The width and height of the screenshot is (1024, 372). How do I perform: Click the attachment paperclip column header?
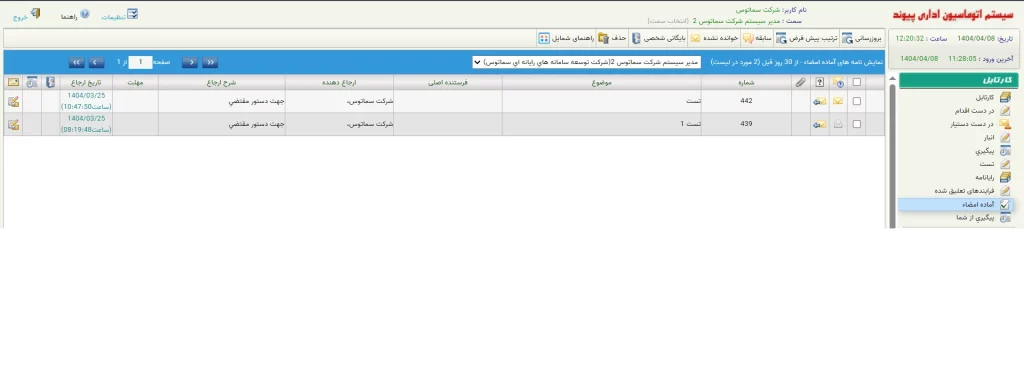[x=801, y=82]
